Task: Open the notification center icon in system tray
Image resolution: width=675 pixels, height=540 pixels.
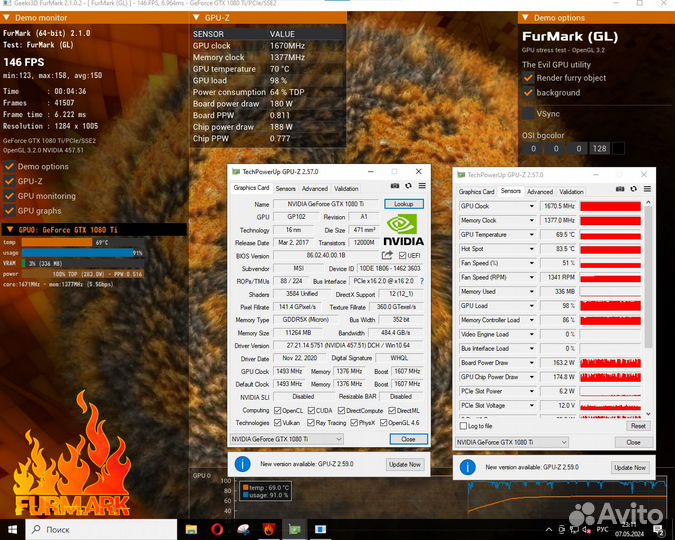Action: click(659, 529)
